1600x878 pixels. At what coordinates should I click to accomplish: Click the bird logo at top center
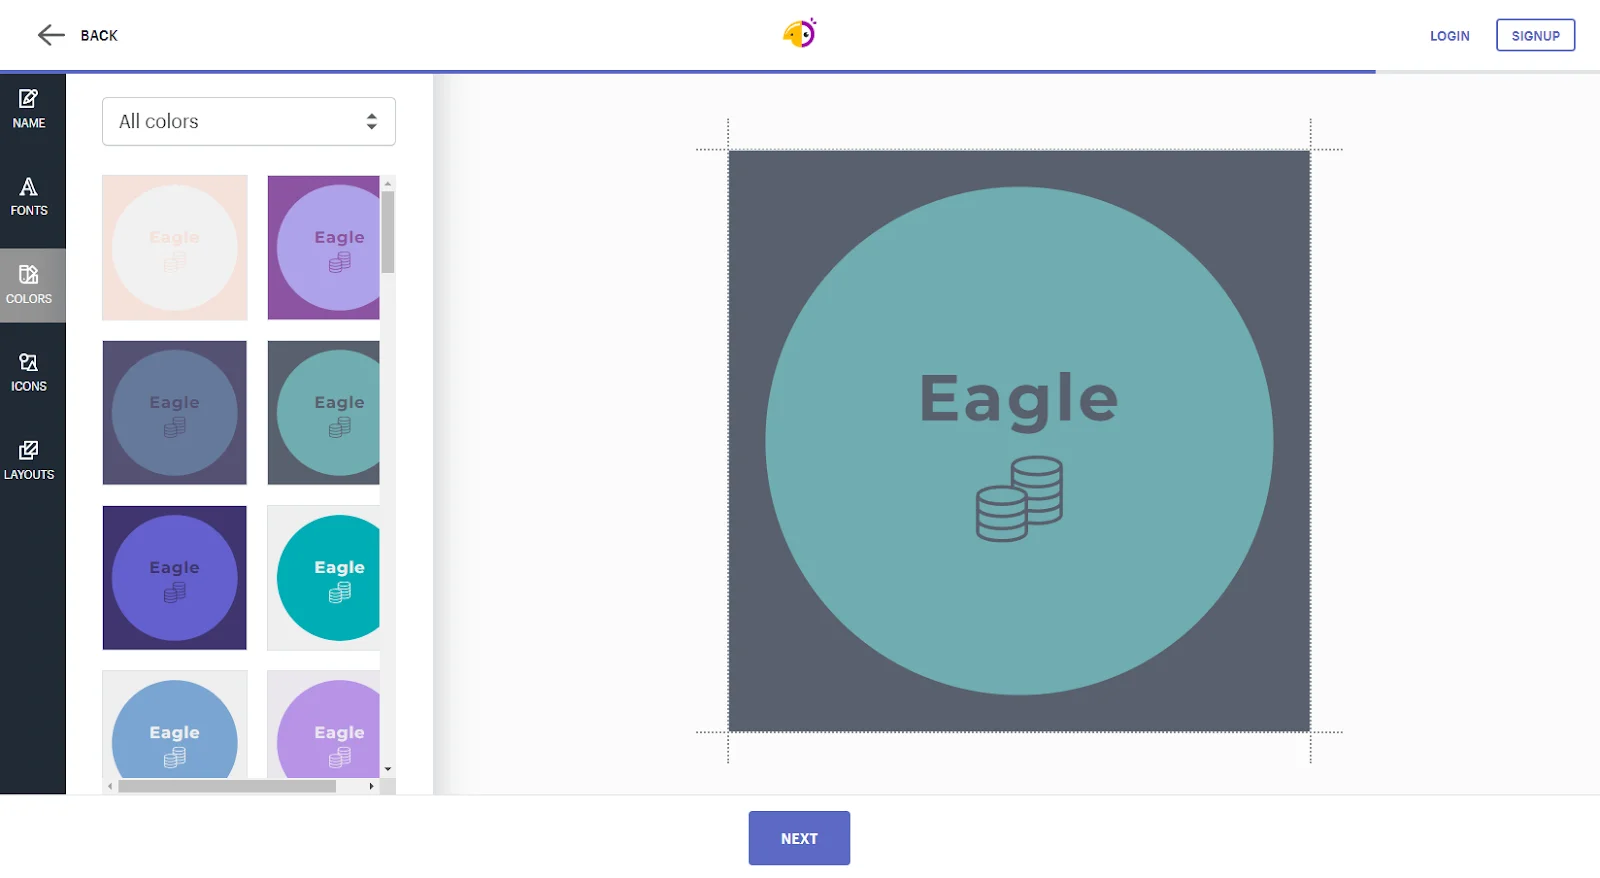(799, 34)
